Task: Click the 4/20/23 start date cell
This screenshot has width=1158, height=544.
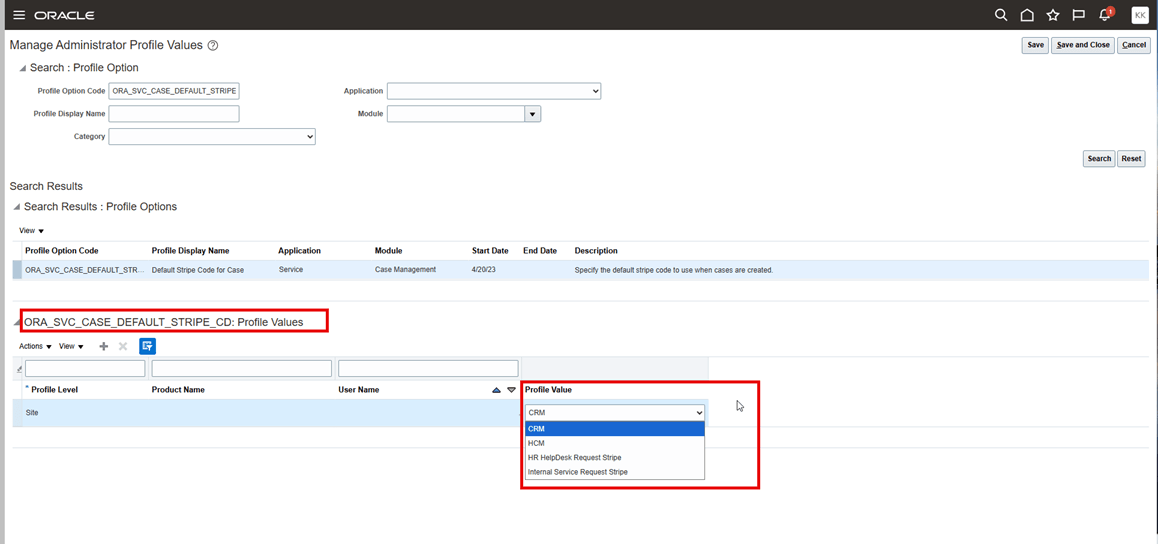Action: (483, 270)
